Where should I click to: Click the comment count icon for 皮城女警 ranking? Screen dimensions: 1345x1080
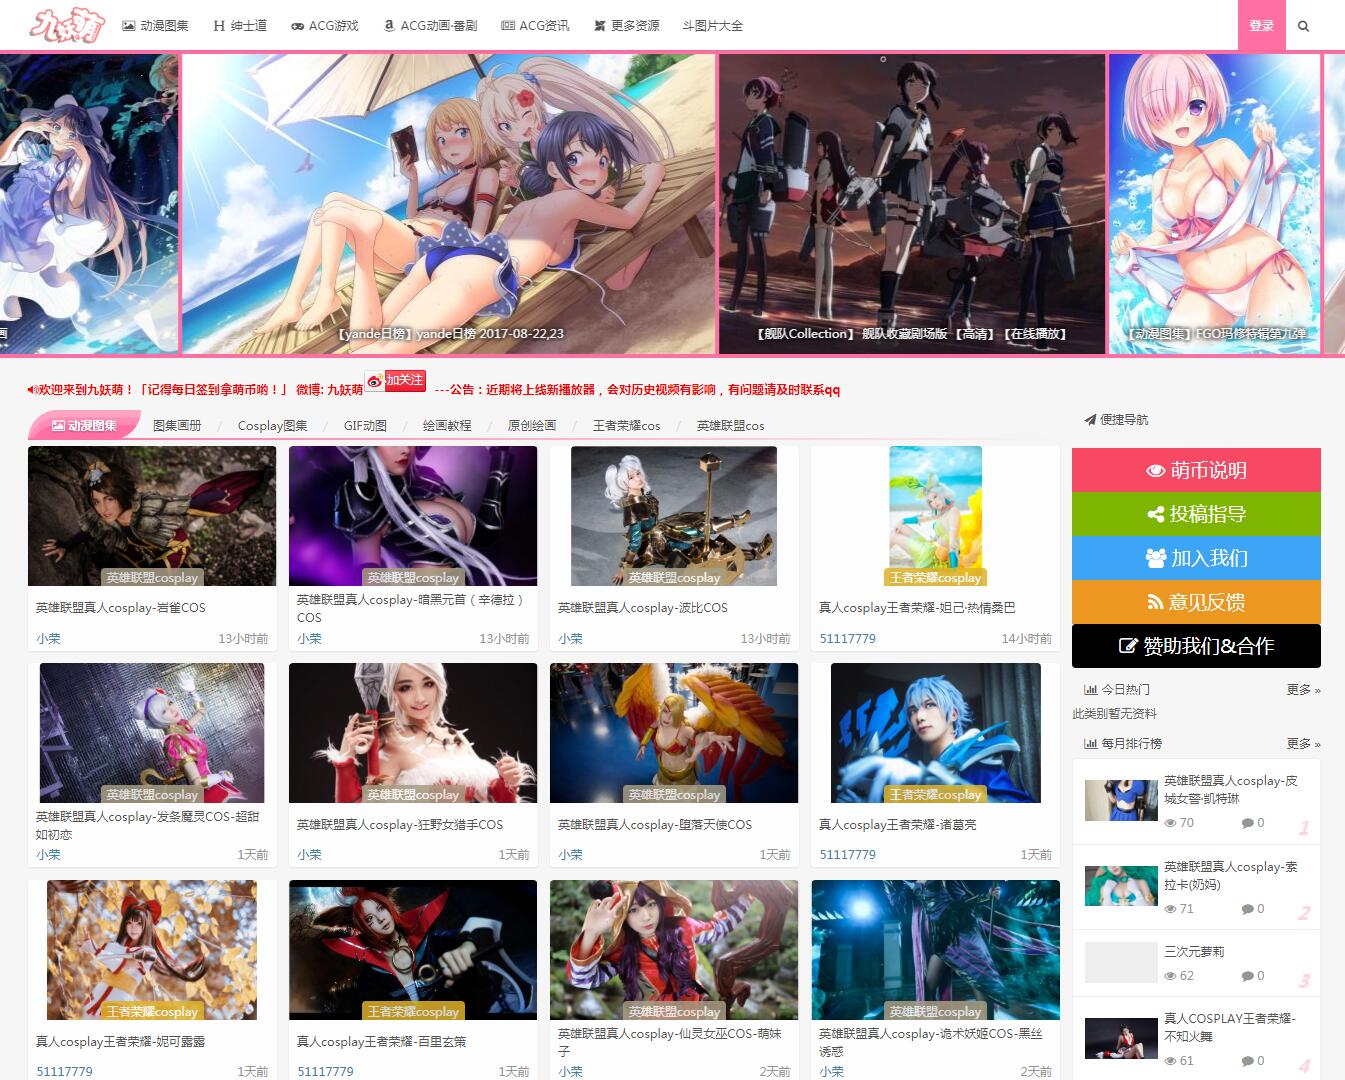pos(1247,823)
